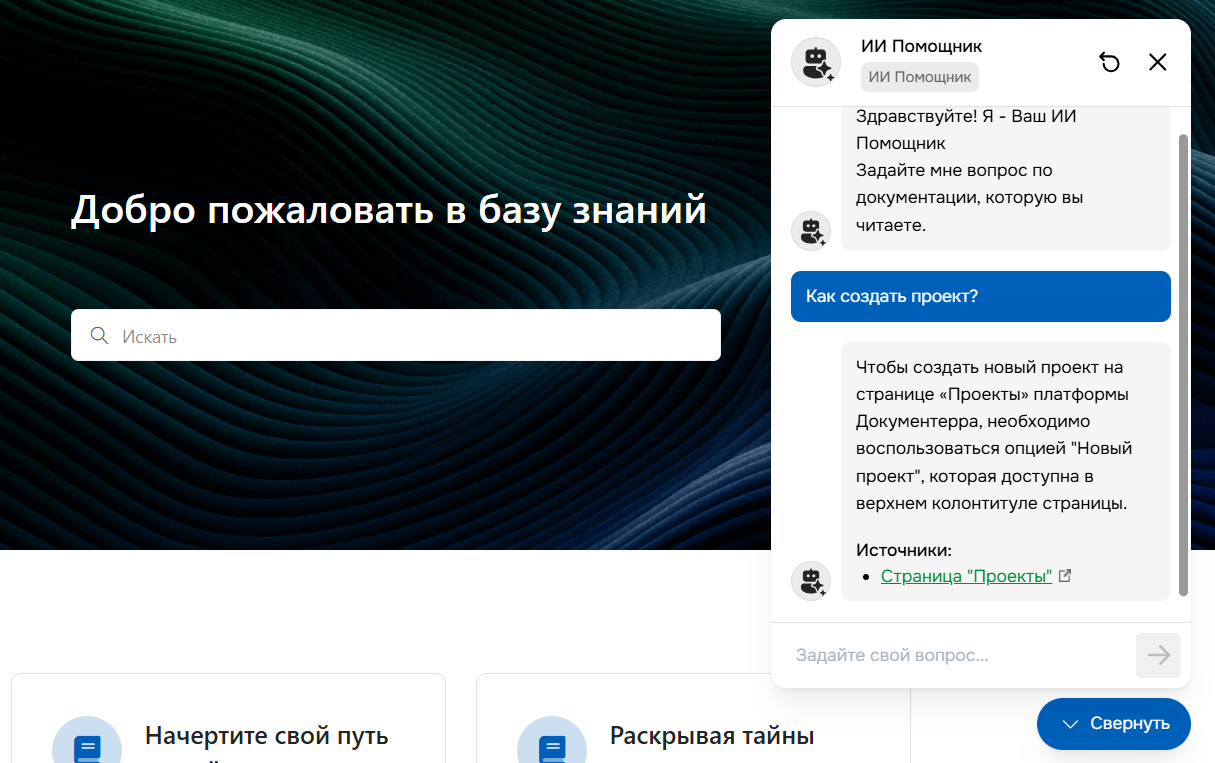Click the robot avatar next to the sources answer
Viewport: 1215px width, 763px height.
(811, 580)
